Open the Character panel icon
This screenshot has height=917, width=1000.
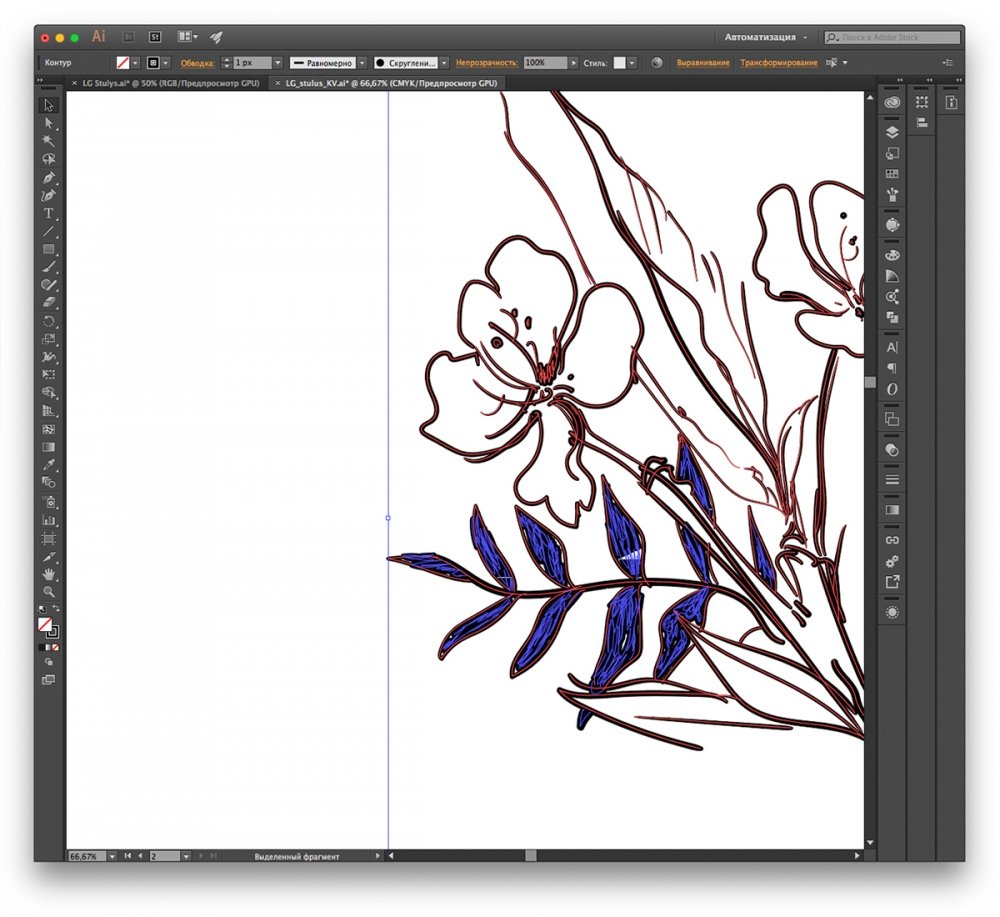click(892, 348)
